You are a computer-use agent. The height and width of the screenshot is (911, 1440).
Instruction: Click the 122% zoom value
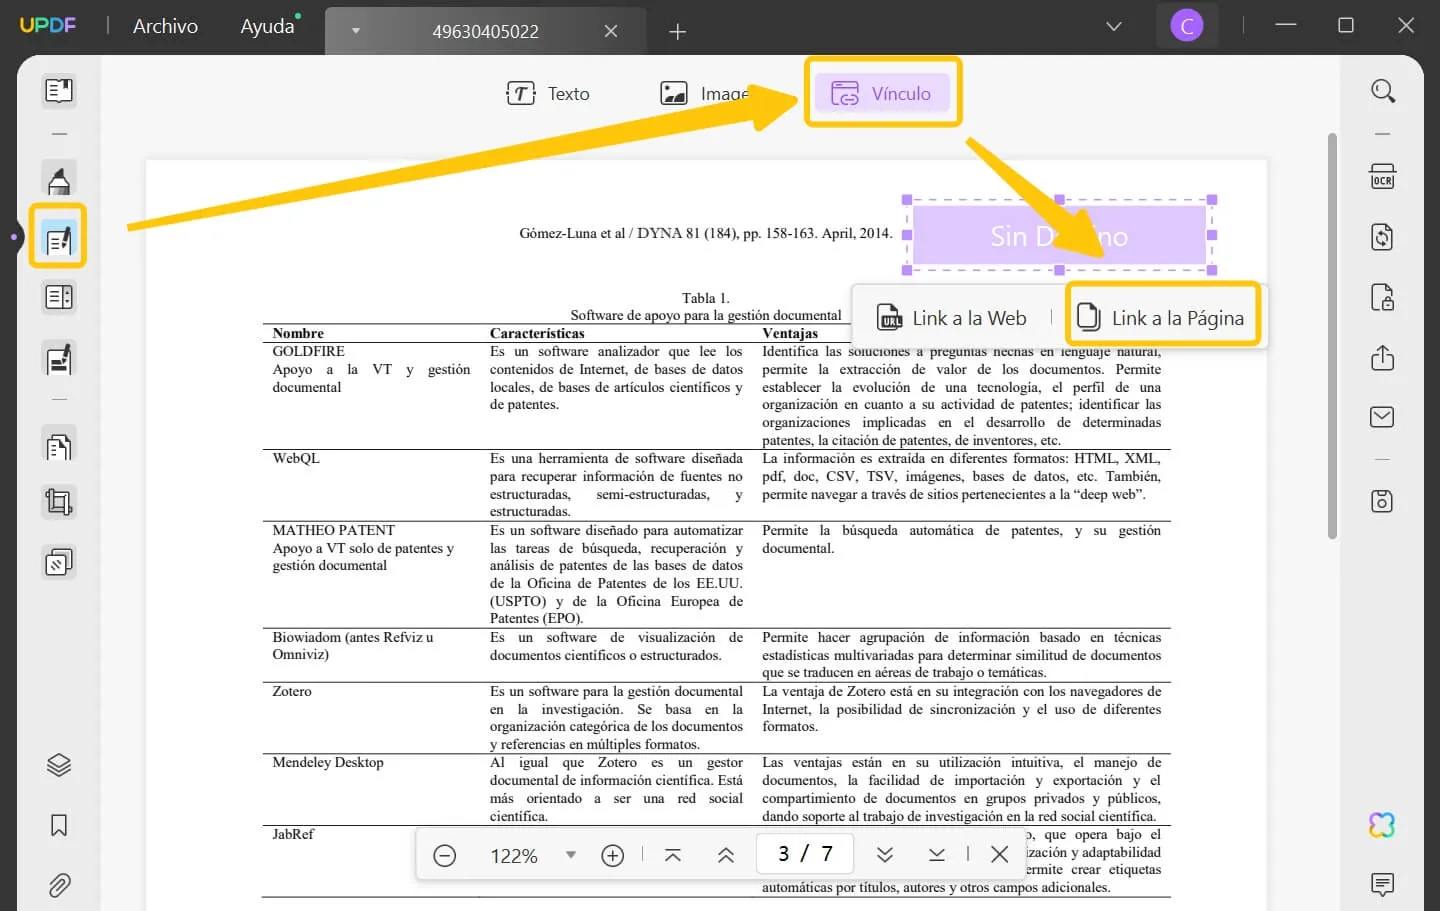[514, 856]
